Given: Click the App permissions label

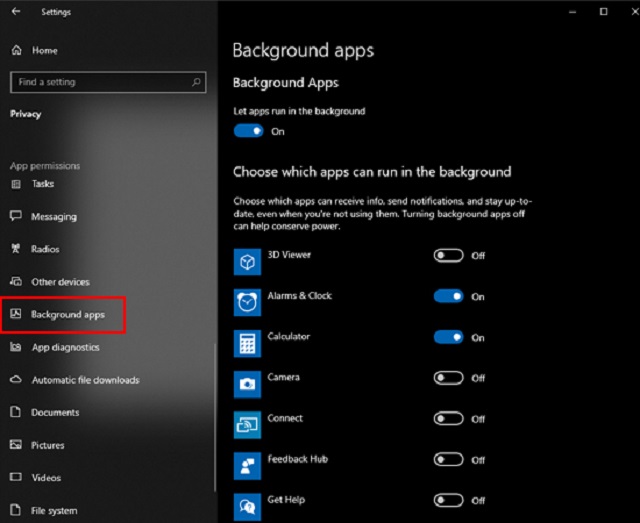Looking at the screenshot, I should 45,166.
